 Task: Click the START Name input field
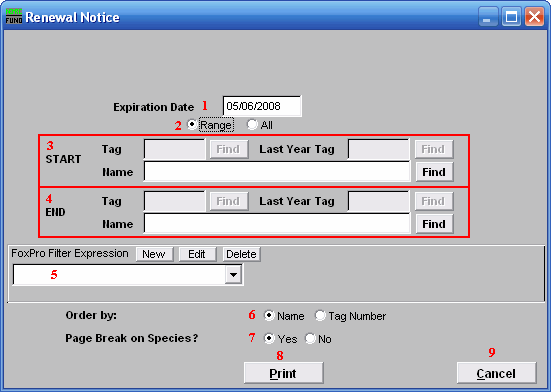pos(277,172)
